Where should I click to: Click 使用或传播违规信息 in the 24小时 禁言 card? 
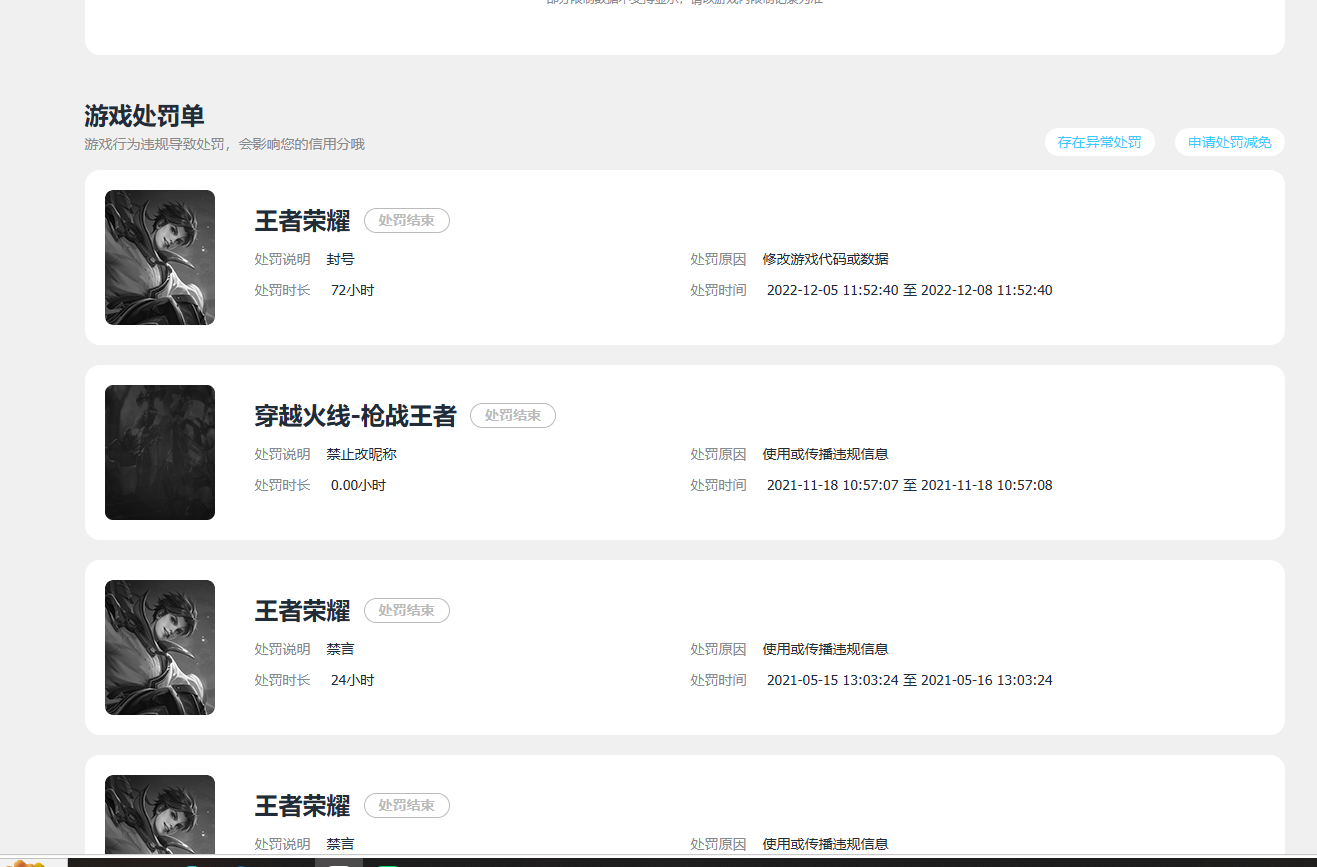pos(825,649)
